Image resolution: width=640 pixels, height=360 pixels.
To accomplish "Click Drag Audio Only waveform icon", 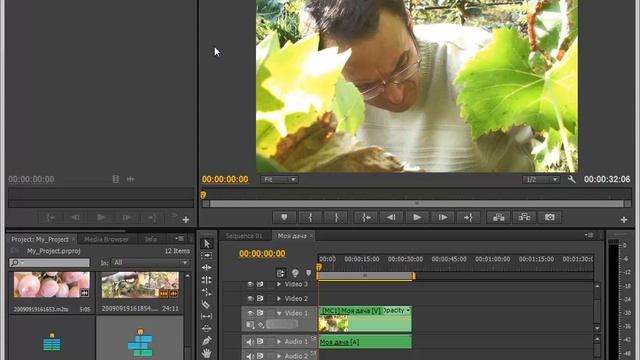I will pos(131,179).
